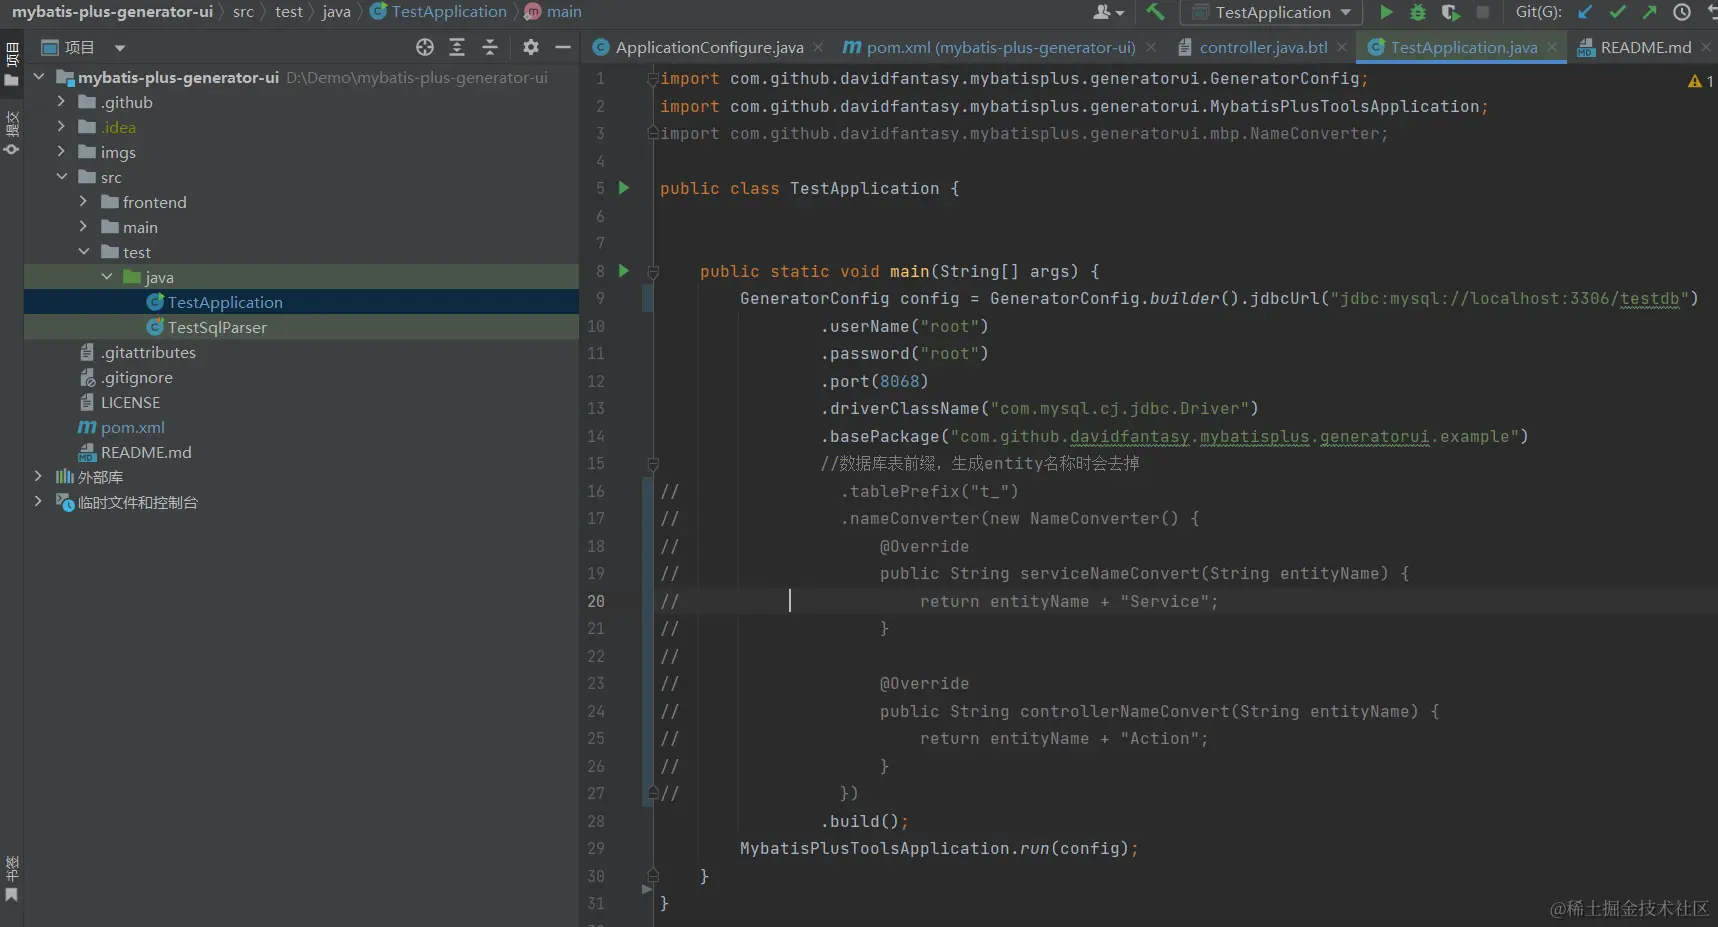Collapse the java folder under test
1718x927 pixels.
107,277
